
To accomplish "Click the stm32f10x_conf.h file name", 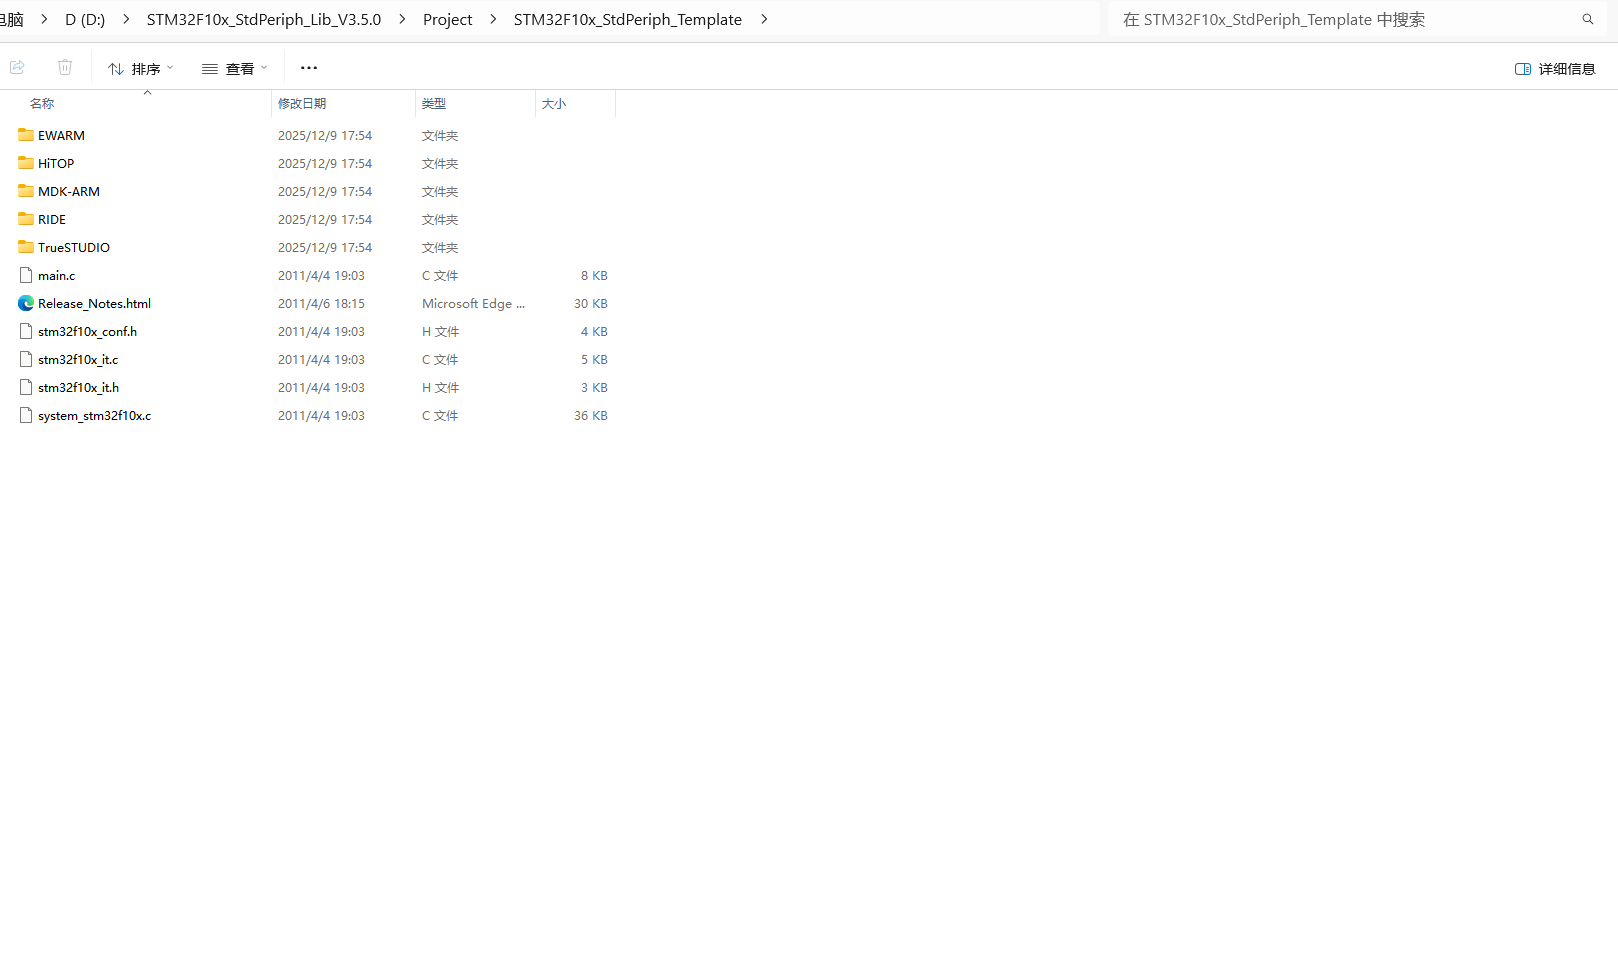I will [88, 331].
